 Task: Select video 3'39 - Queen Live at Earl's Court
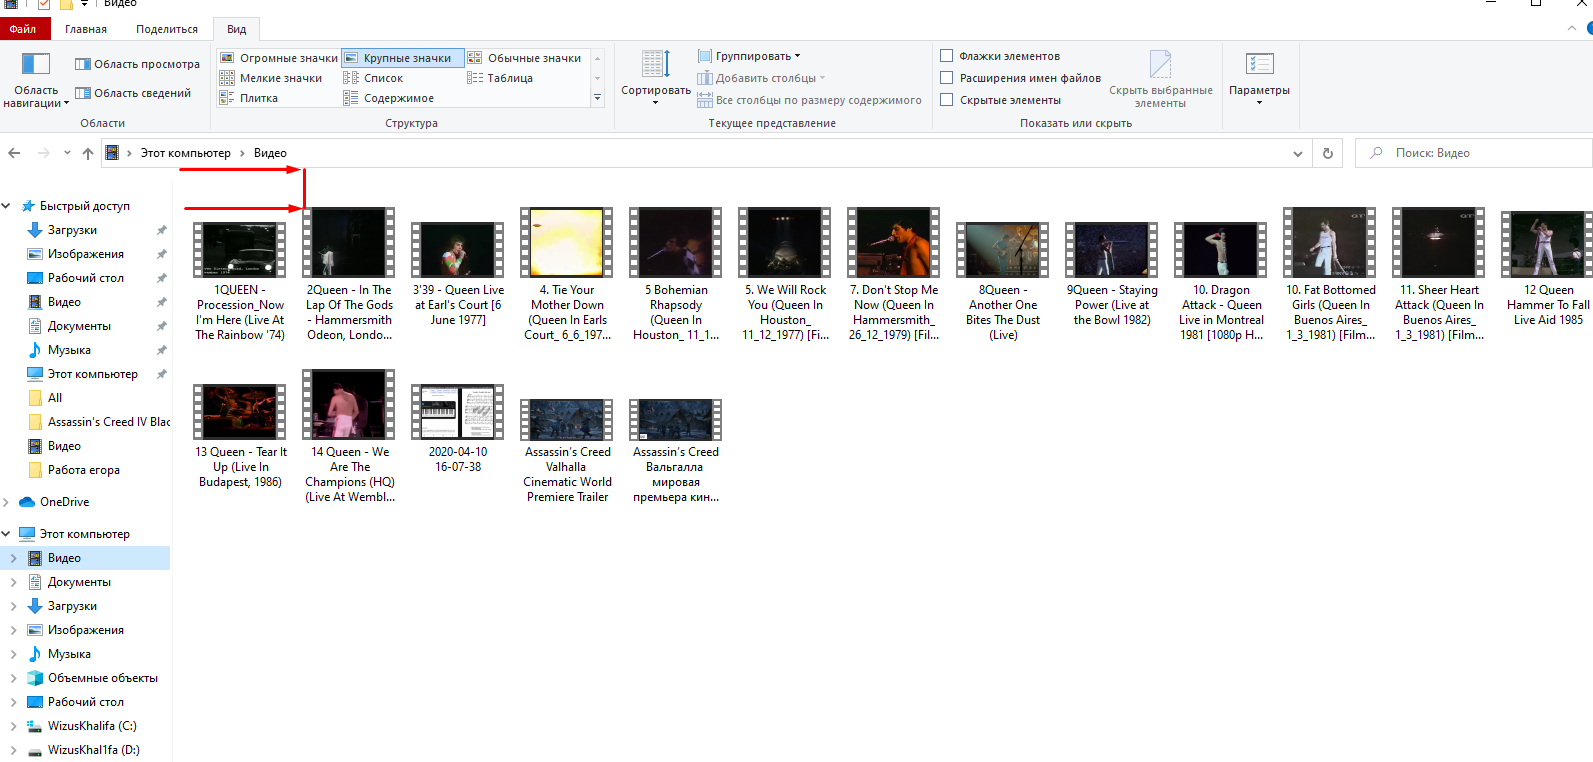(x=458, y=275)
